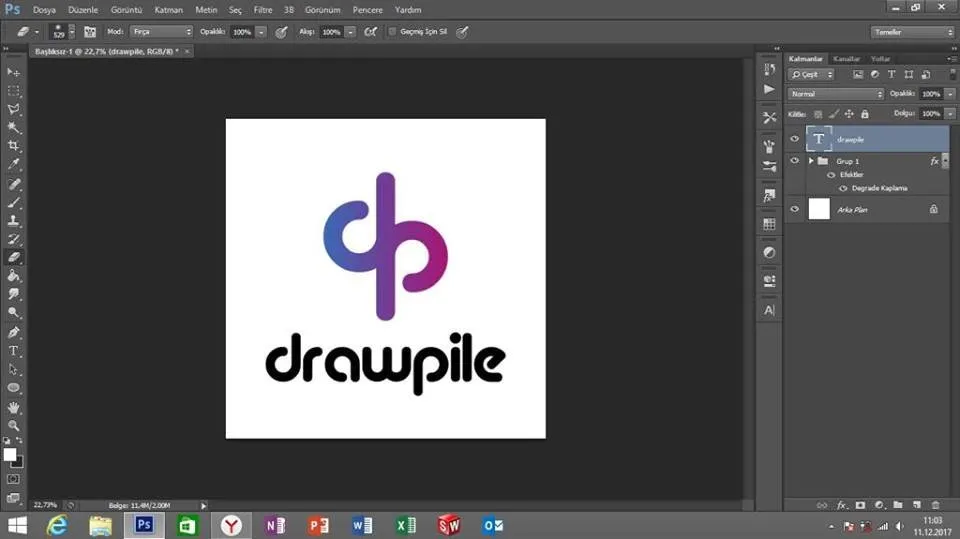Open the Çeşit layer filter dropdown

click(811, 74)
